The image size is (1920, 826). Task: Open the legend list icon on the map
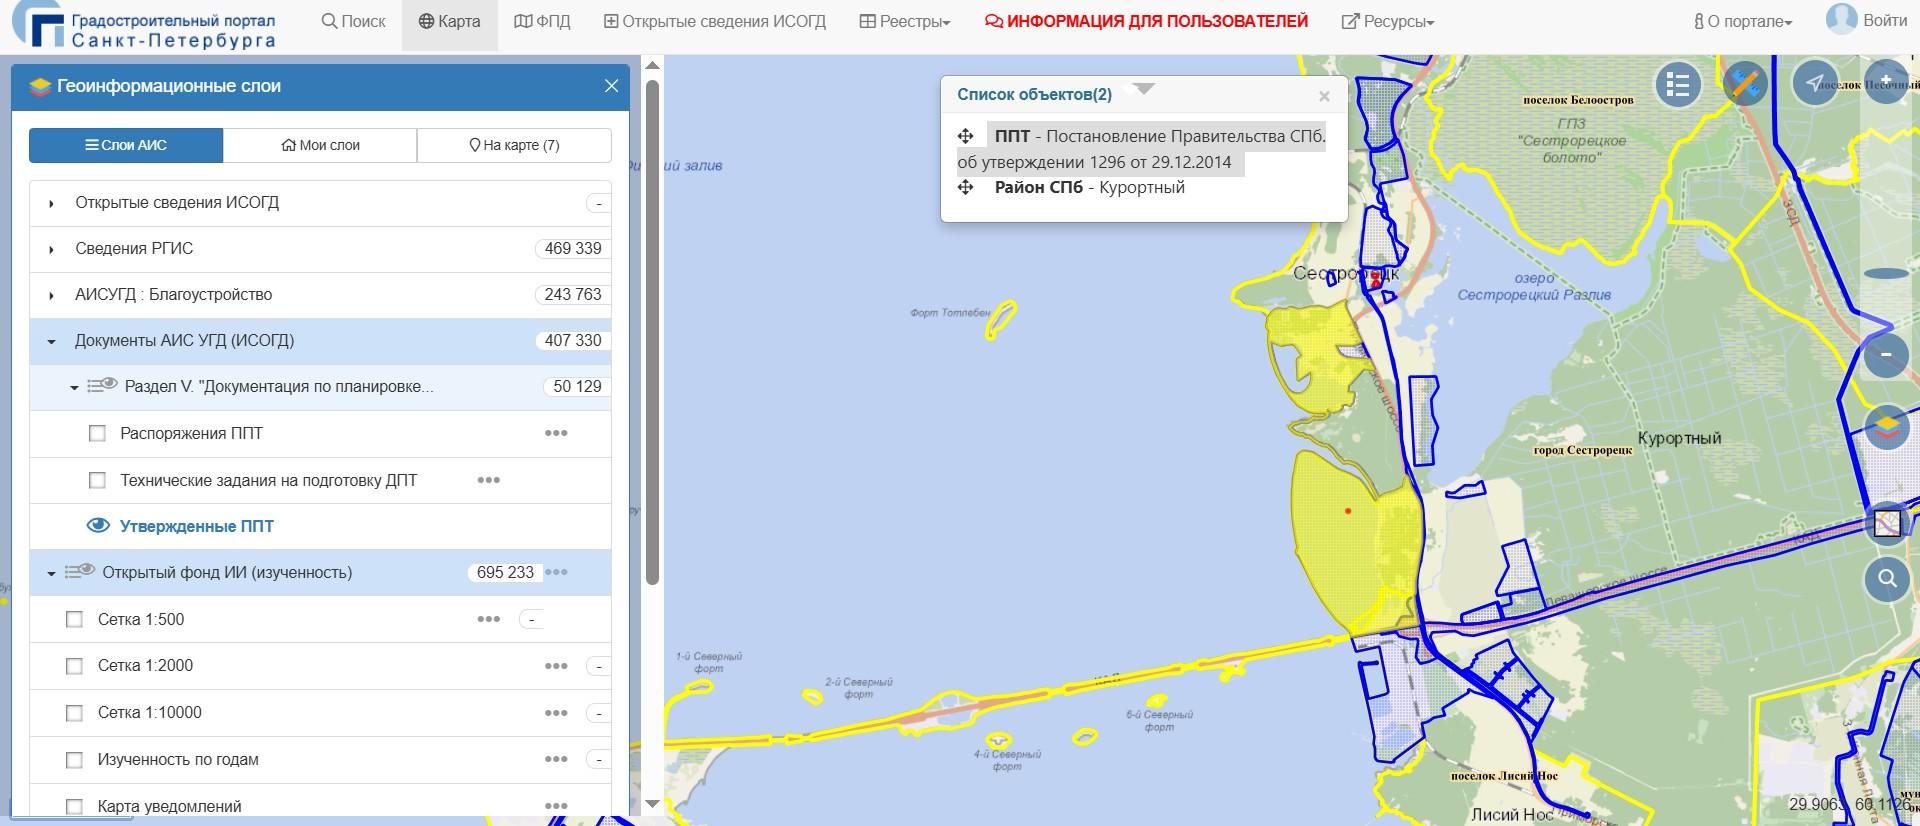[x=1678, y=85]
